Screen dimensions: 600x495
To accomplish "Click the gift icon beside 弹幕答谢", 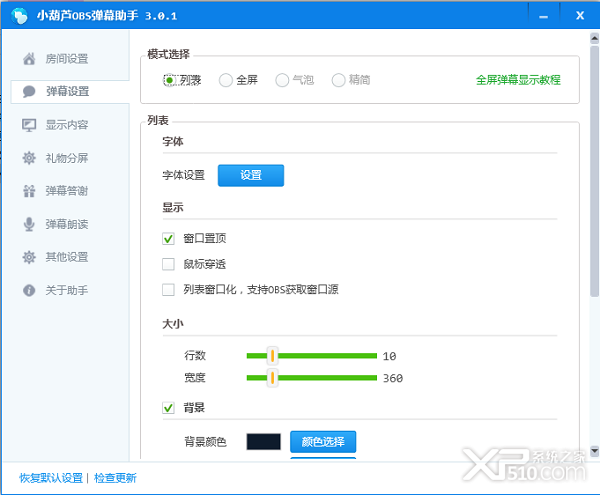I will coord(29,191).
